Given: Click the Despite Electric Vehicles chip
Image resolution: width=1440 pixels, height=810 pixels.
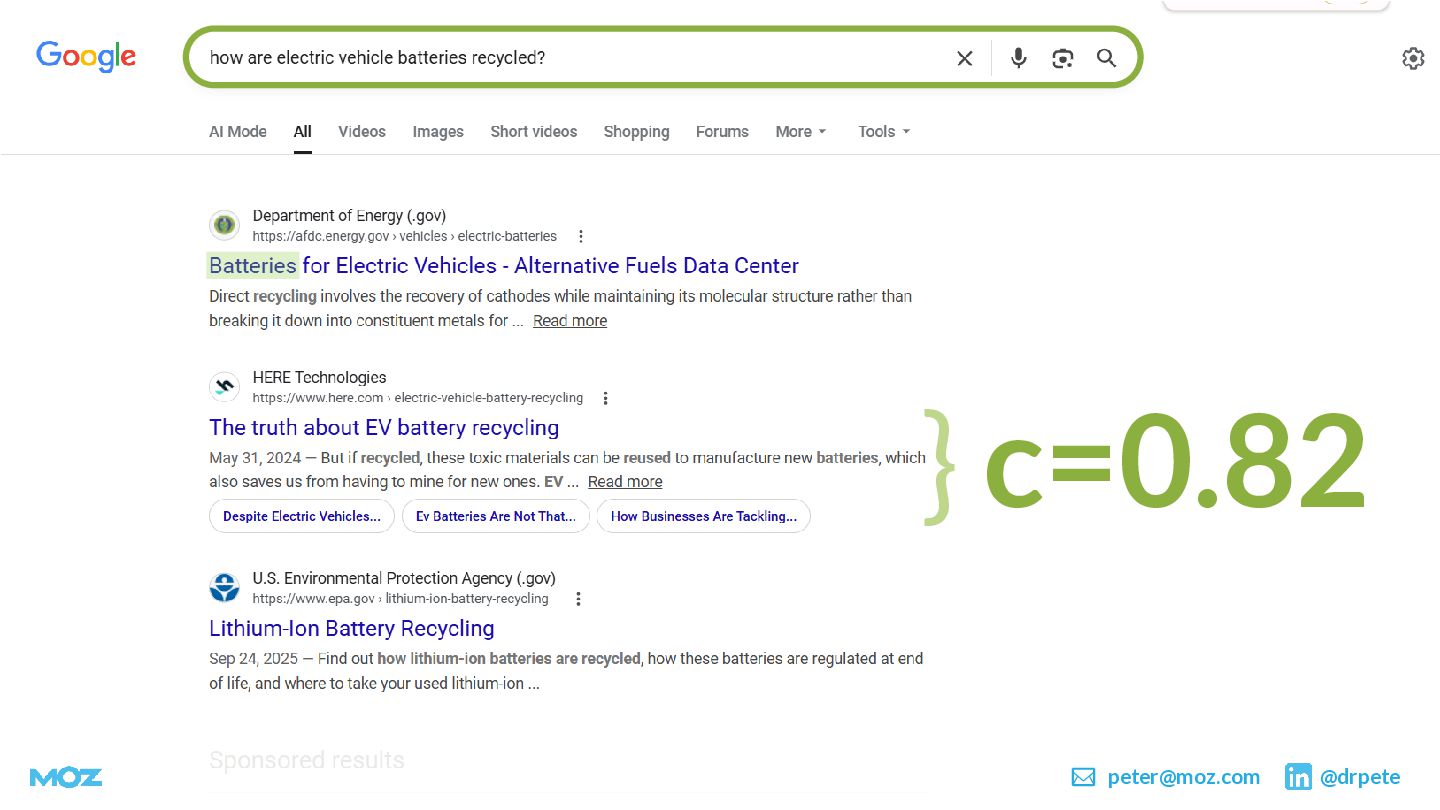Looking at the screenshot, I should tap(302, 517).
